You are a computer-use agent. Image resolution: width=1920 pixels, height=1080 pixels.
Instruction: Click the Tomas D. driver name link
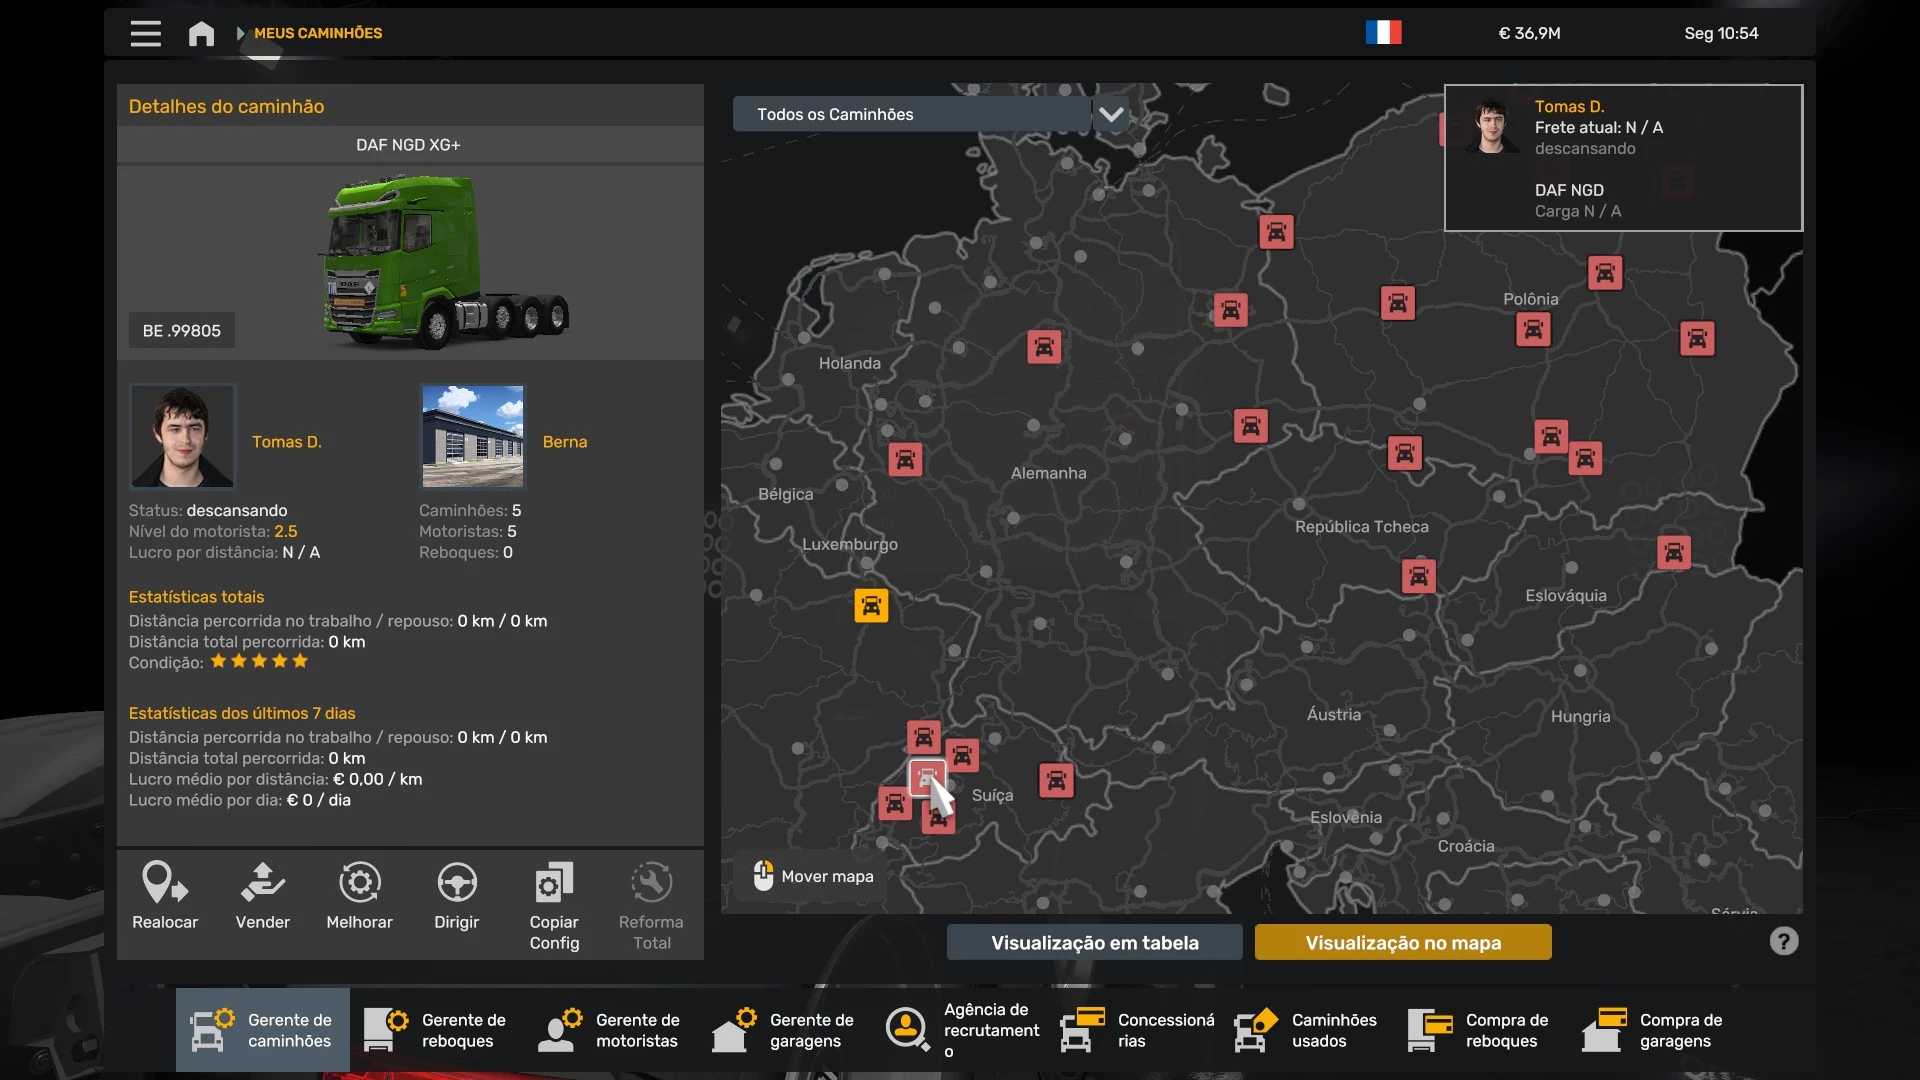pyautogui.click(x=286, y=442)
